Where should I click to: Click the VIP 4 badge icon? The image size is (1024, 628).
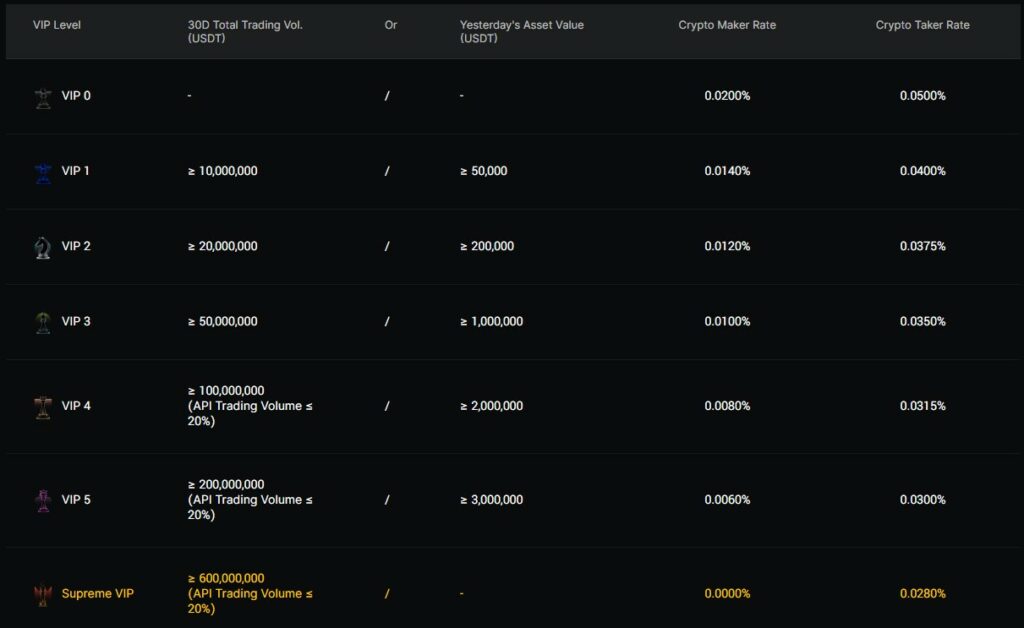(x=43, y=407)
